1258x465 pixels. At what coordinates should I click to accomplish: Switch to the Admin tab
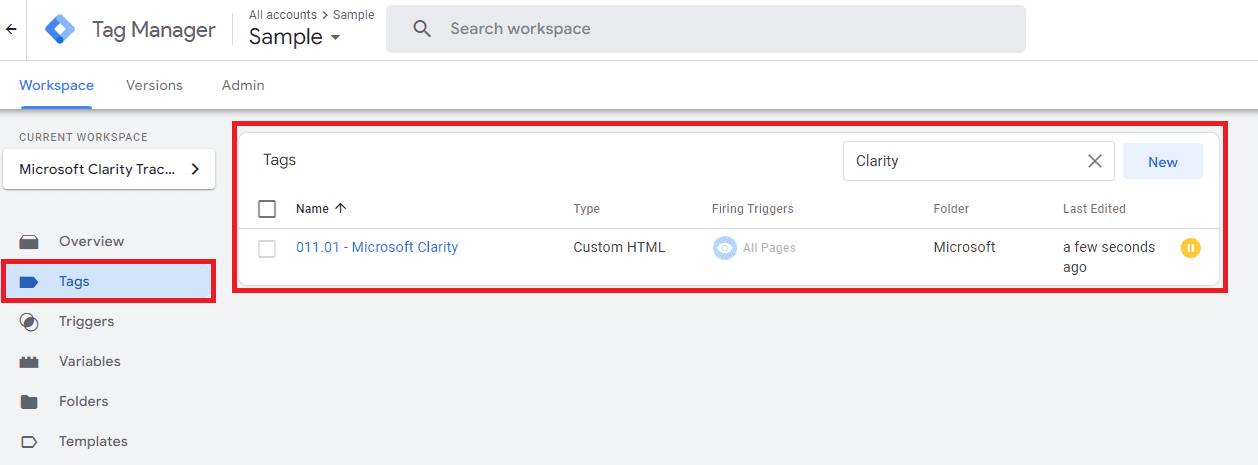click(x=243, y=85)
